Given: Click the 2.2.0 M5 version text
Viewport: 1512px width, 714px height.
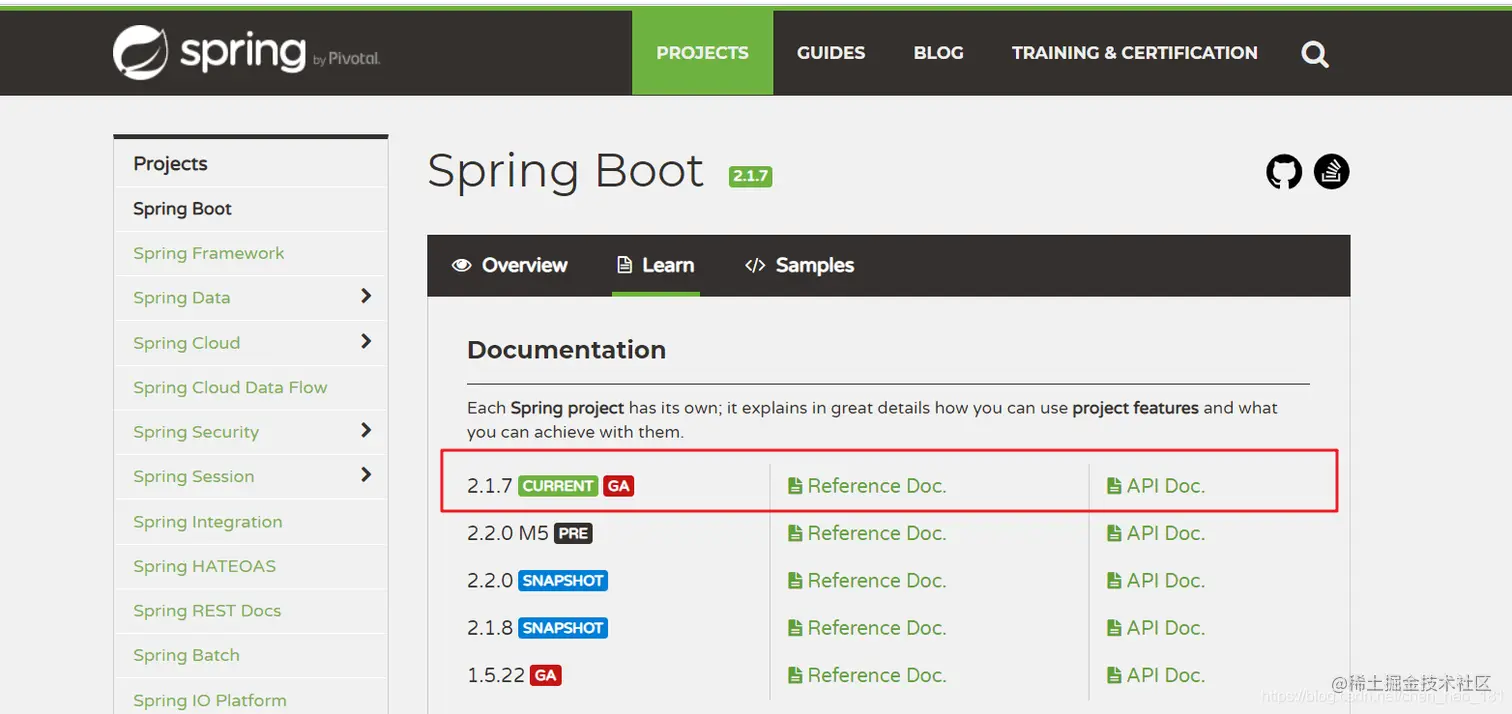Looking at the screenshot, I should [508, 533].
